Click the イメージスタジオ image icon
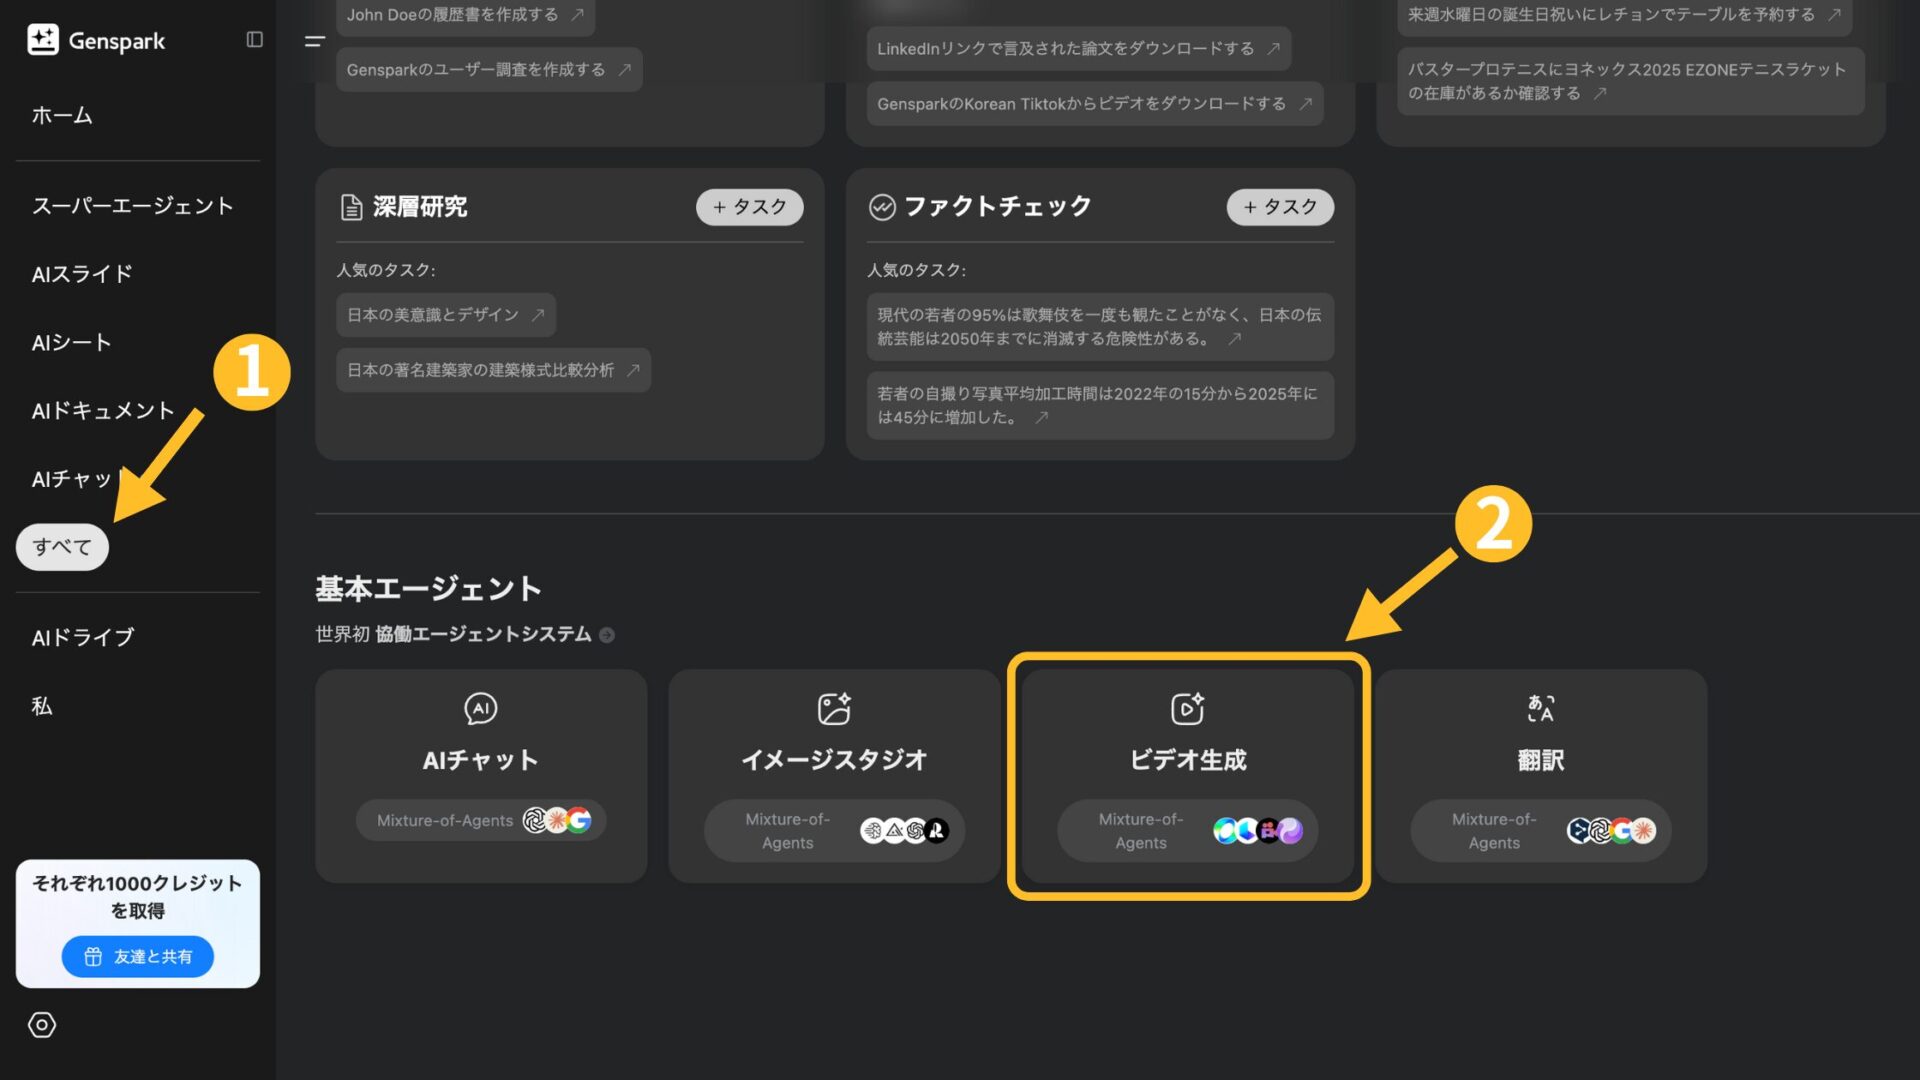This screenshot has height=1080, width=1920. pos(835,708)
